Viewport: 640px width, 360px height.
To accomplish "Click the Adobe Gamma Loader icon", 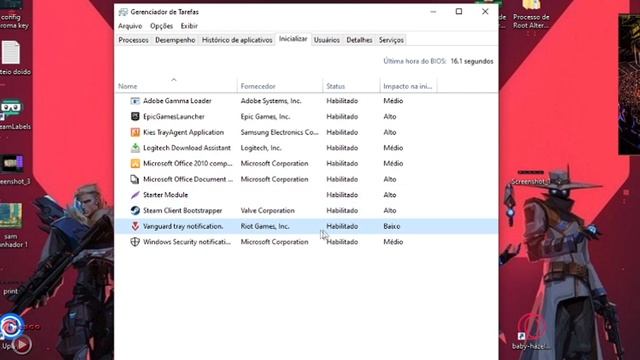I will 135,101.
